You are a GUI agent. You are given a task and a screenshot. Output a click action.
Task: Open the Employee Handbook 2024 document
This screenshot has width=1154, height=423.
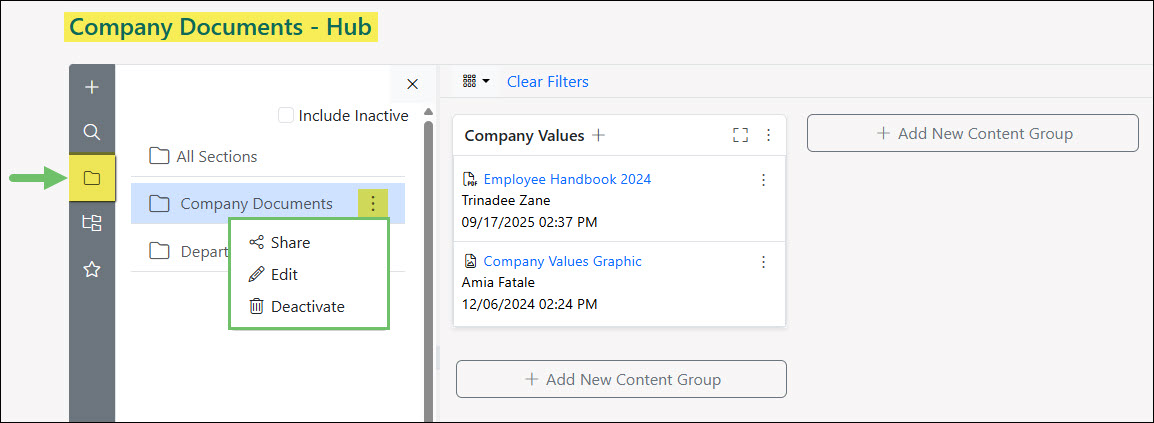tap(567, 179)
